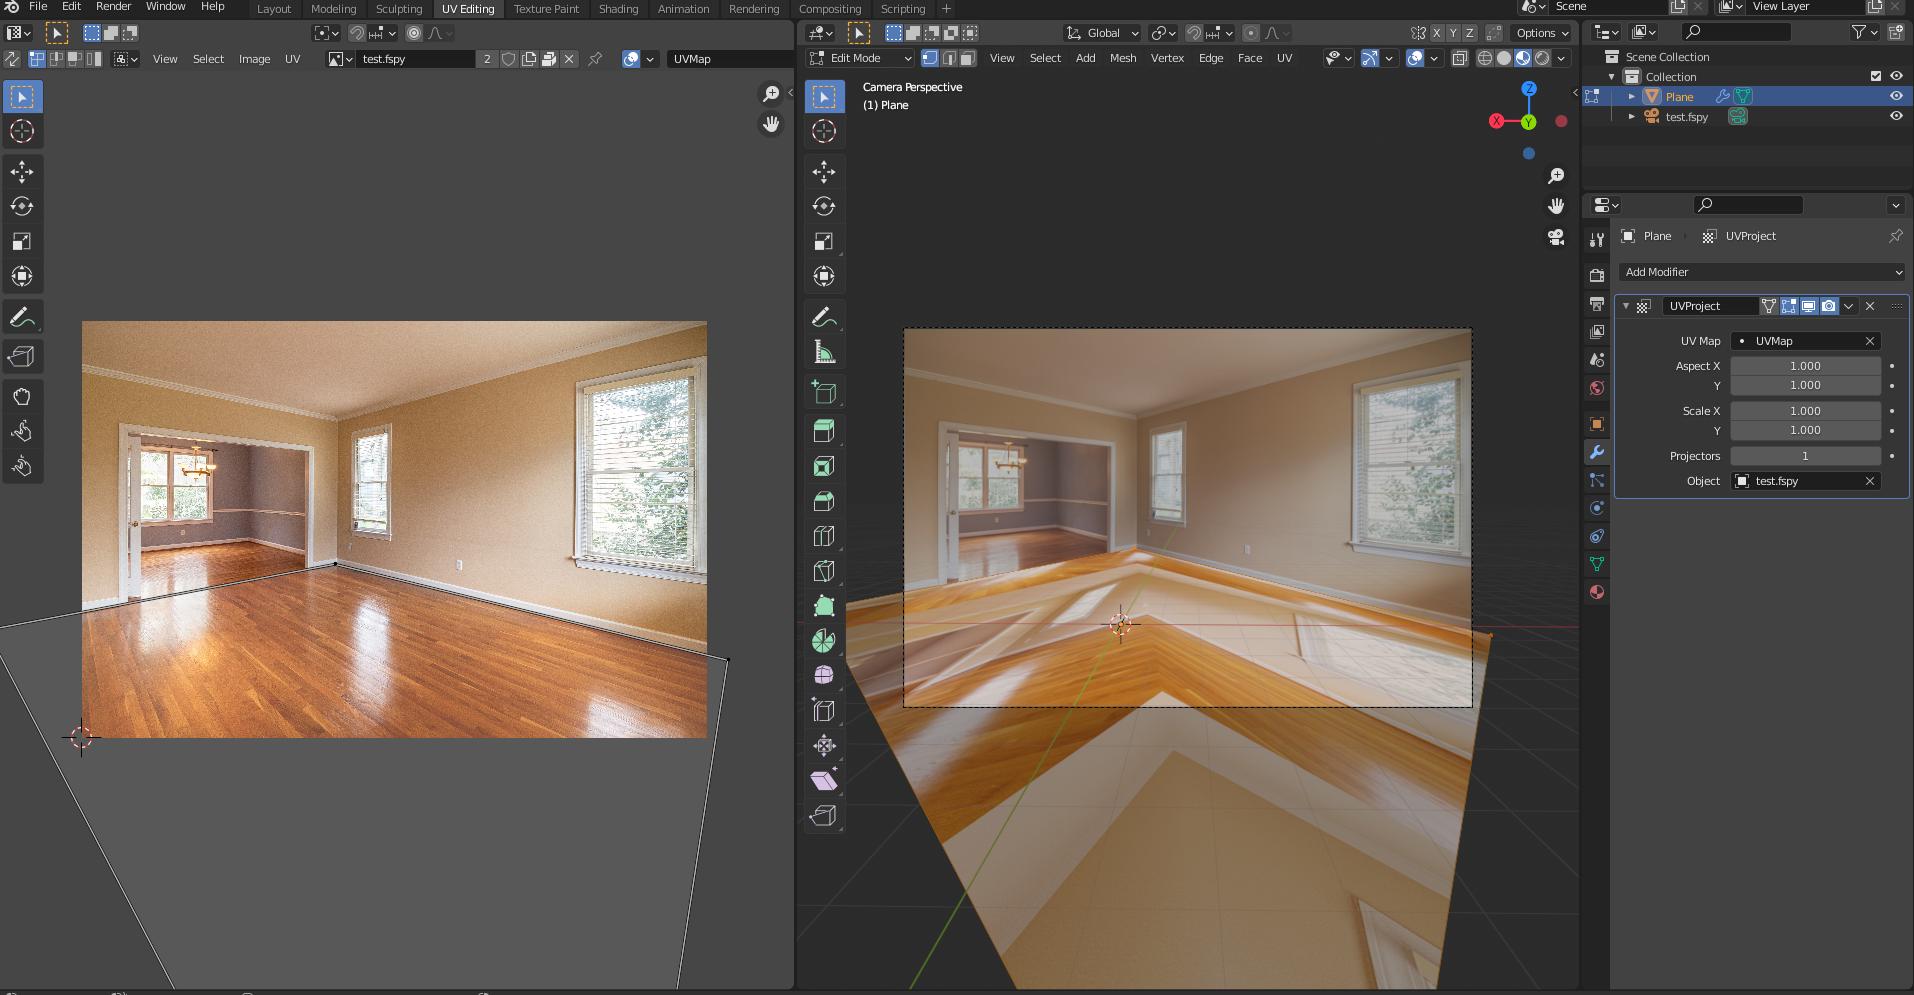This screenshot has height=995, width=1914.
Task: Open the Material properties tab
Action: click(1597, 592)
